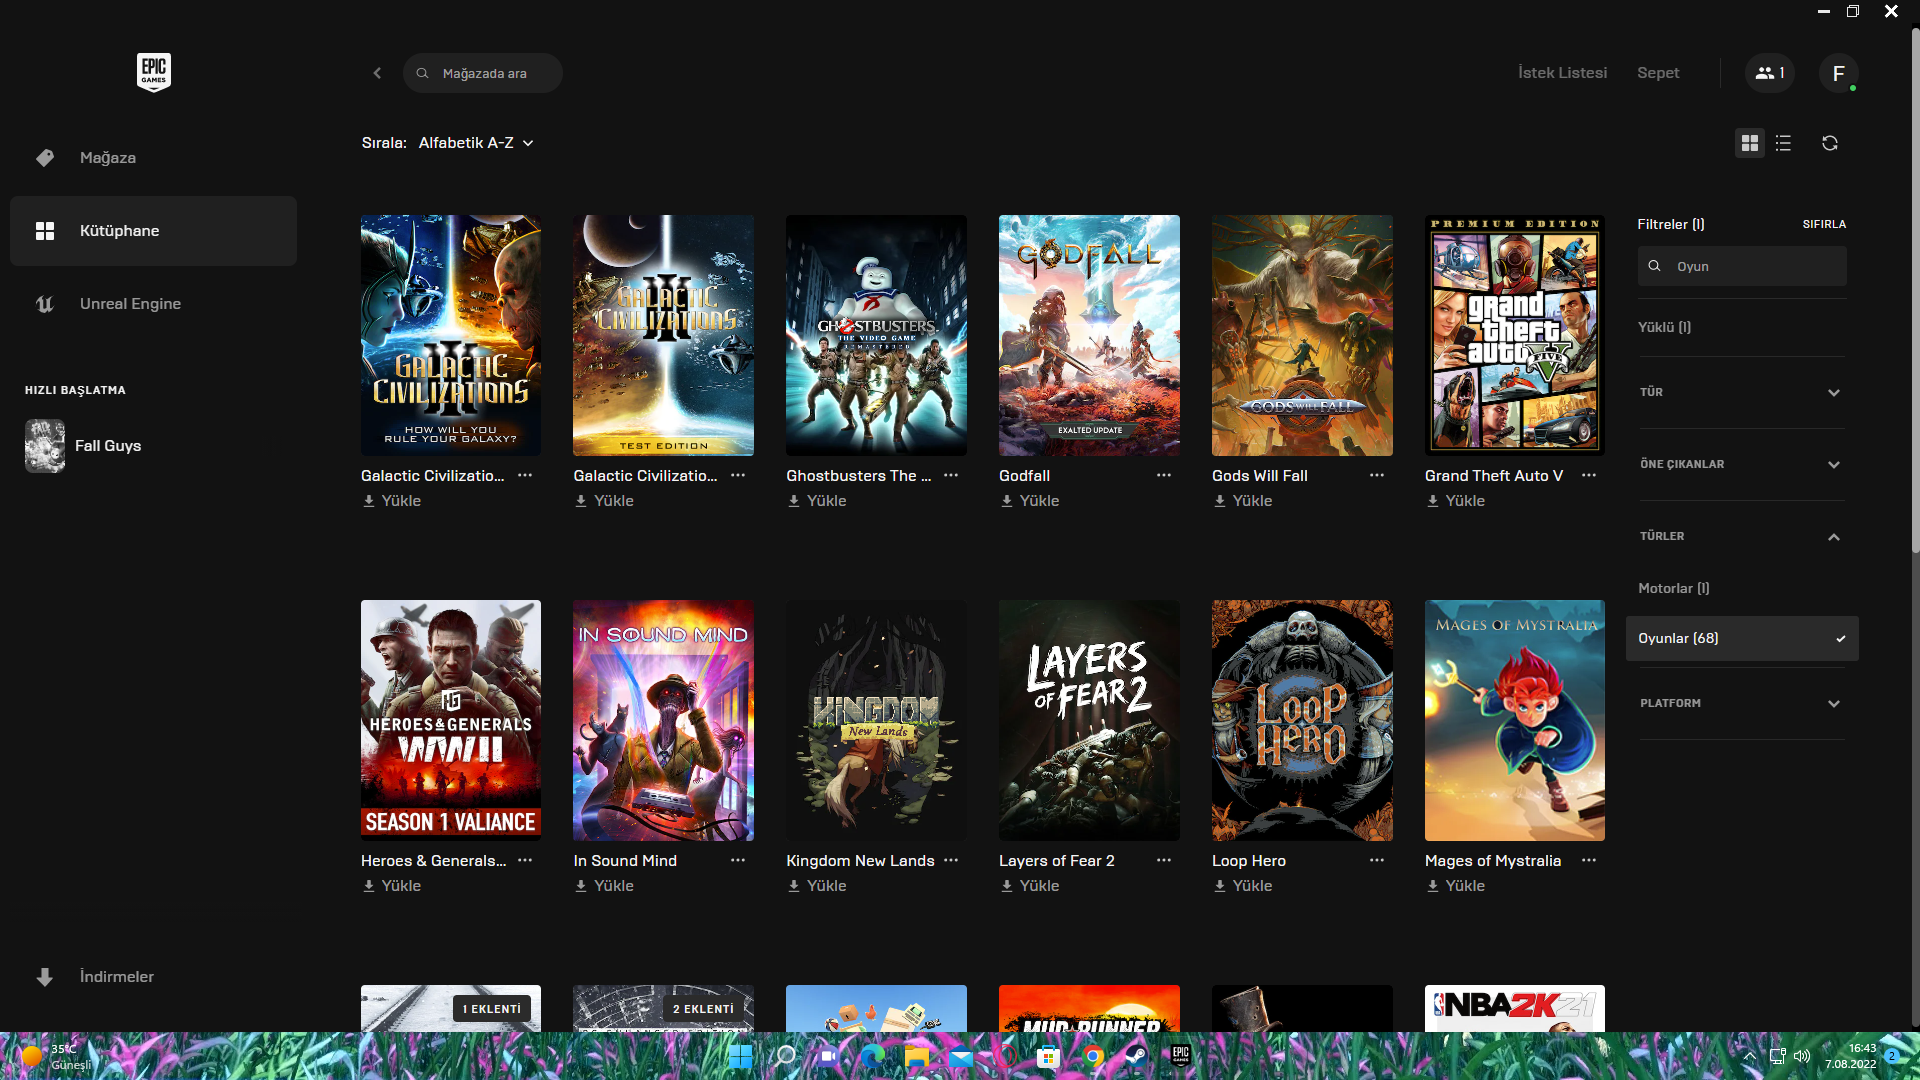This screenshot has height=1080, width=1920.
Task: Click Yükle for Kingdom New Lands
Action: (816, 886)
